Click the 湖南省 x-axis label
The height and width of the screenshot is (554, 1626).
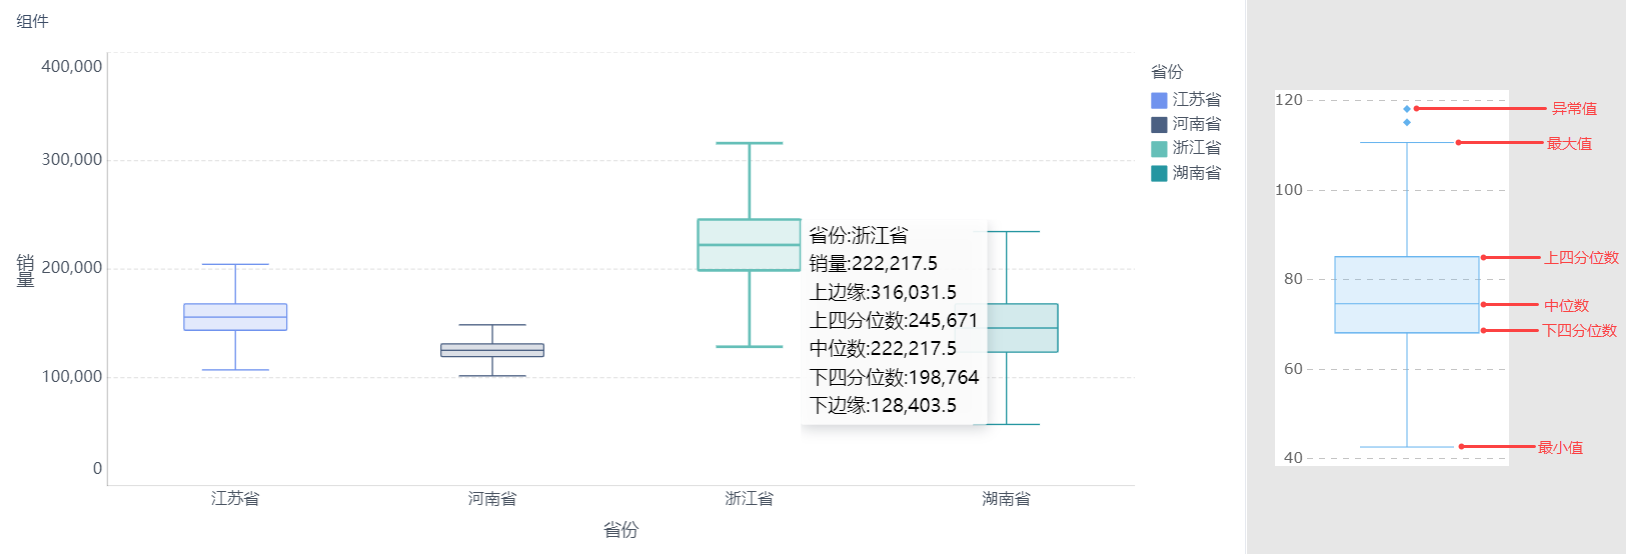point(1006,498)
